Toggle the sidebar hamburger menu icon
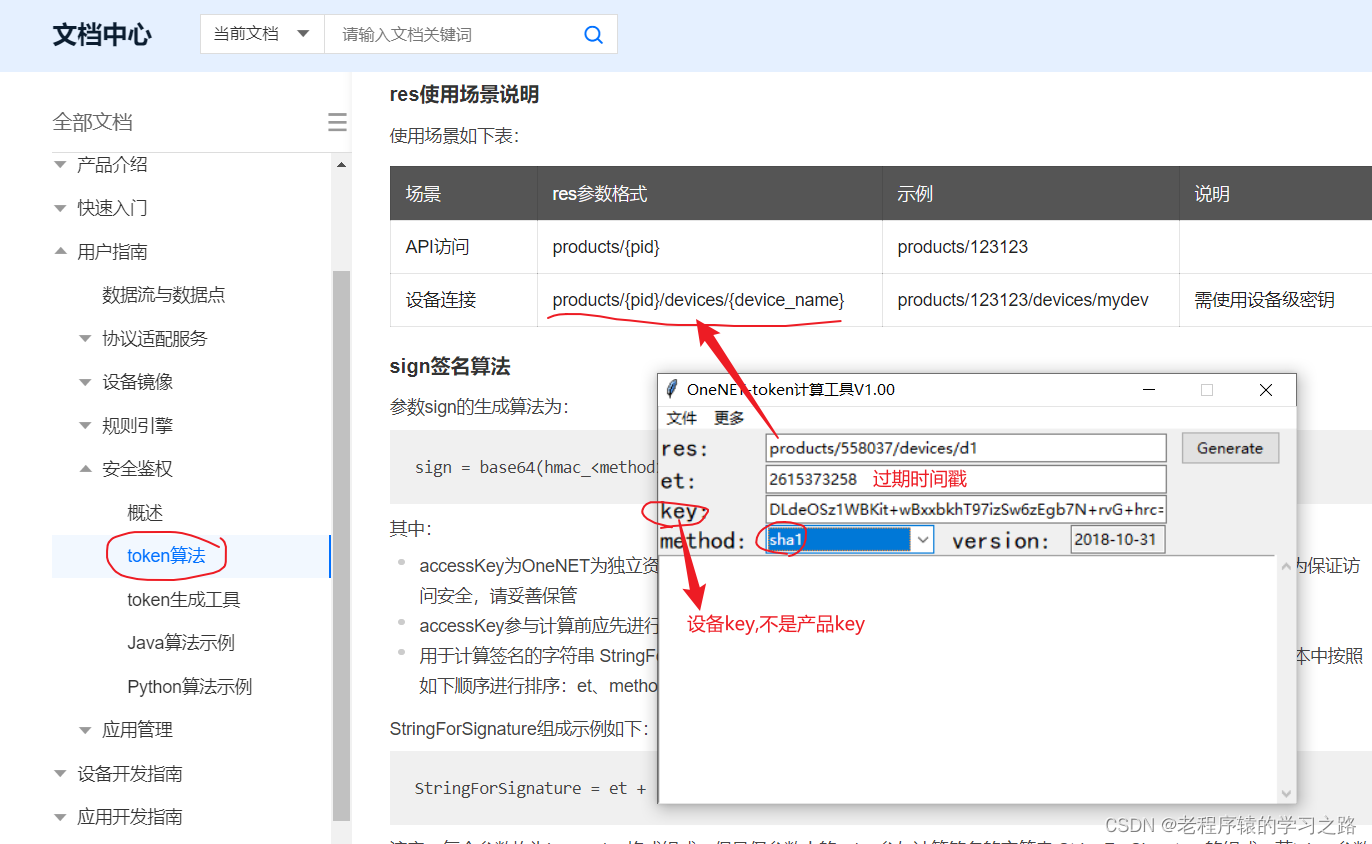 337,122
